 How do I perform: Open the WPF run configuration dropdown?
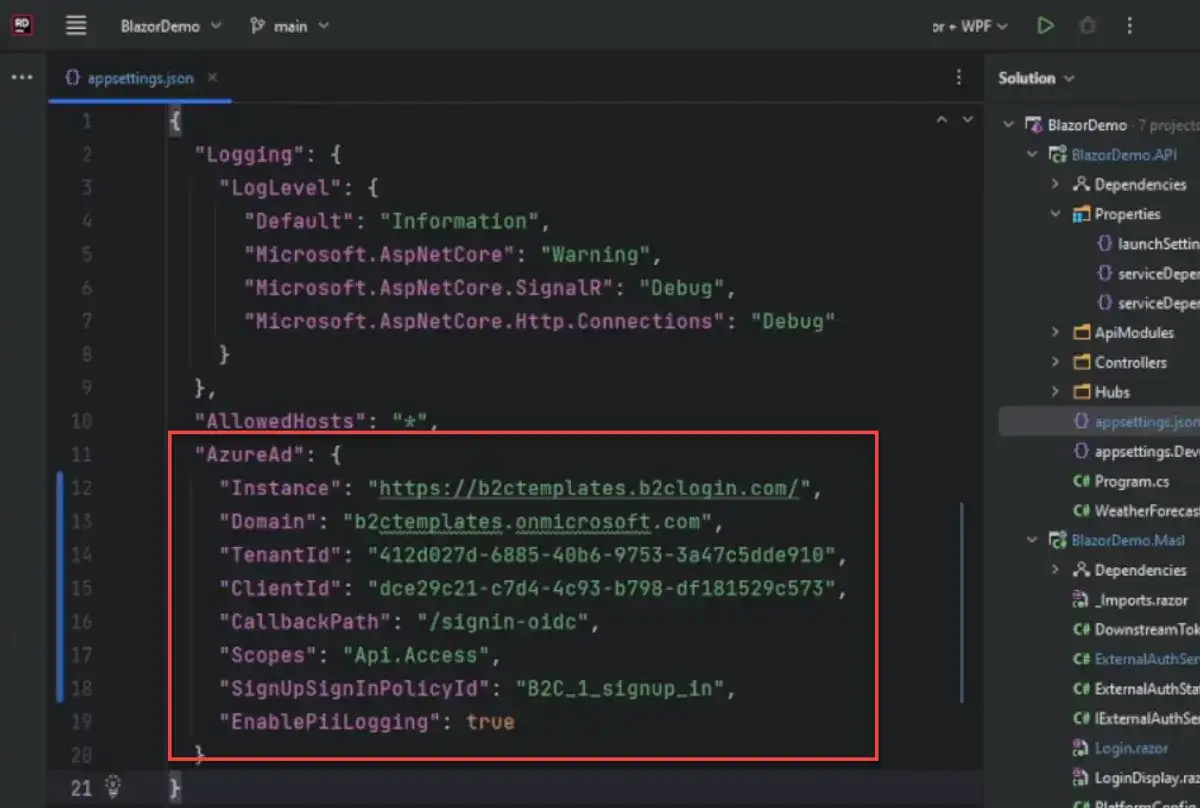pos(970,26)
